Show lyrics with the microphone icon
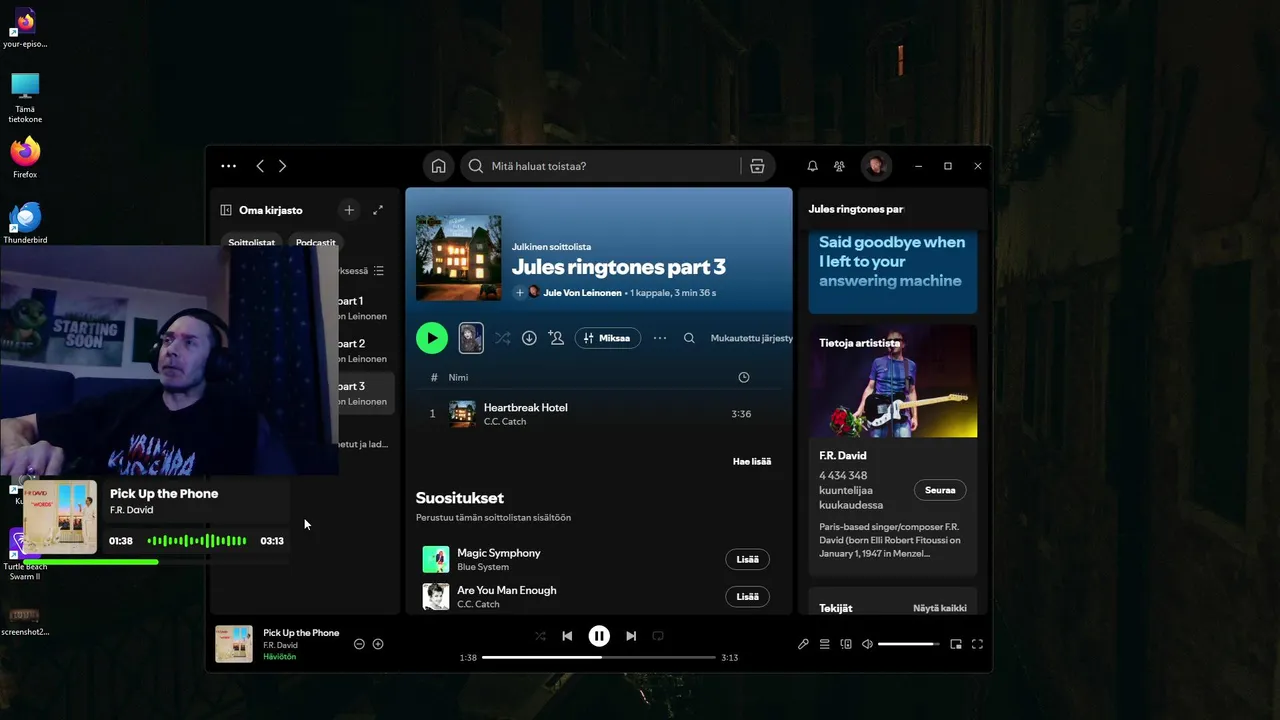1280x720 pixels. (803, 644)
